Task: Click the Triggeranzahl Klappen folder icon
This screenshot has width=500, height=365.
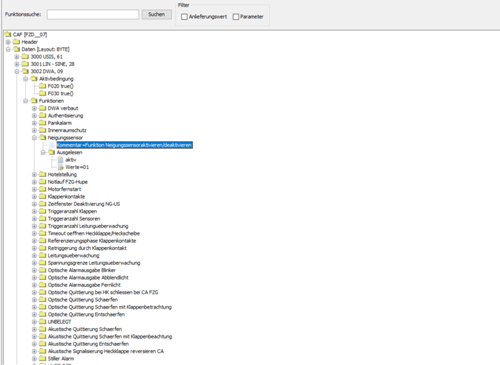Action: point(42,211)
